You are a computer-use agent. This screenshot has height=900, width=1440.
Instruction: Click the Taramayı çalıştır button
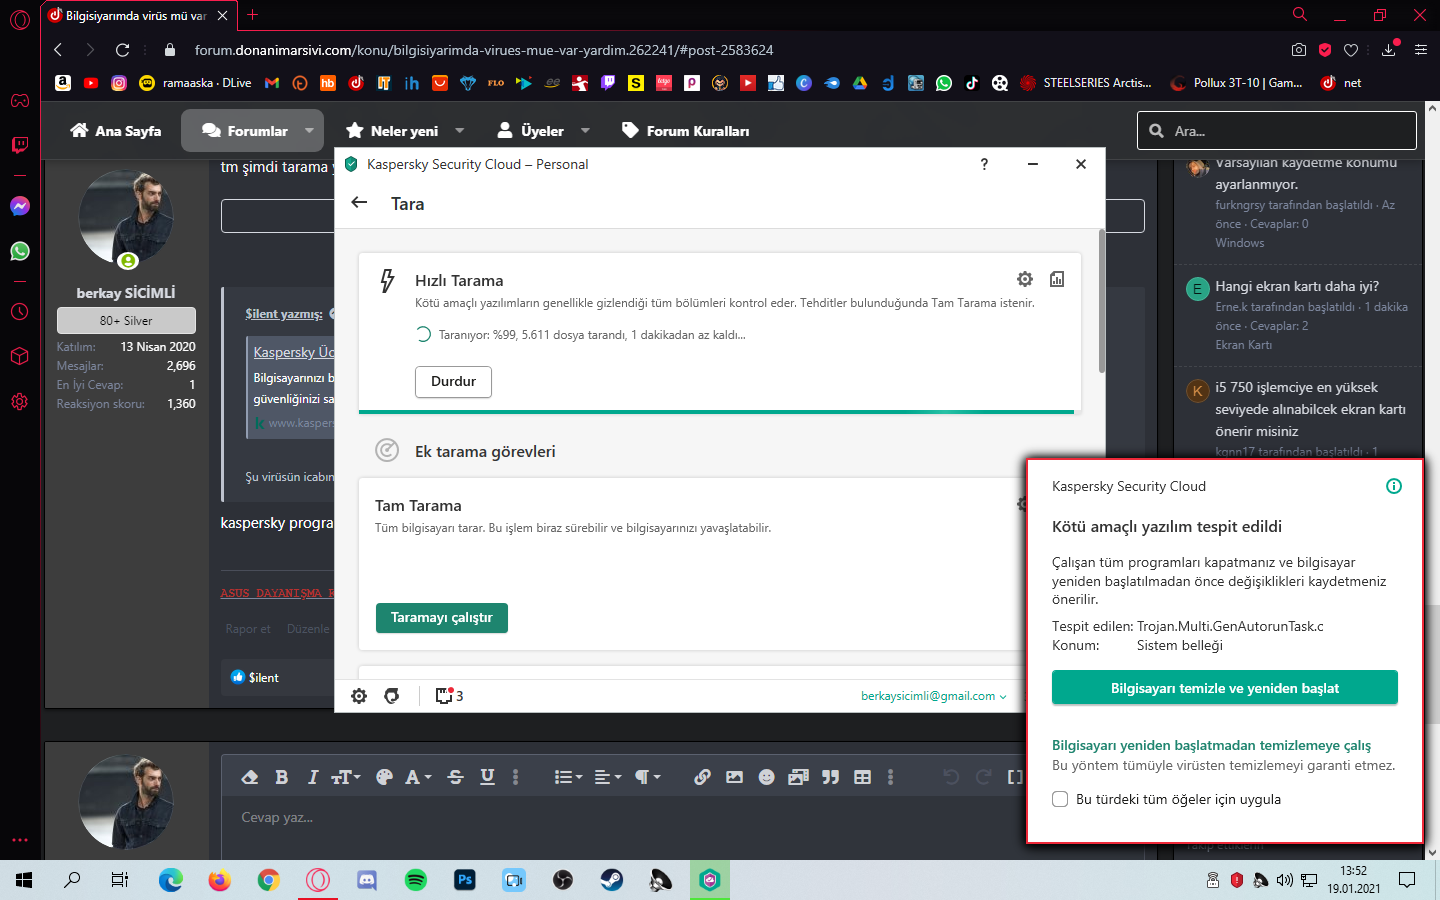(x=442, y=618)
